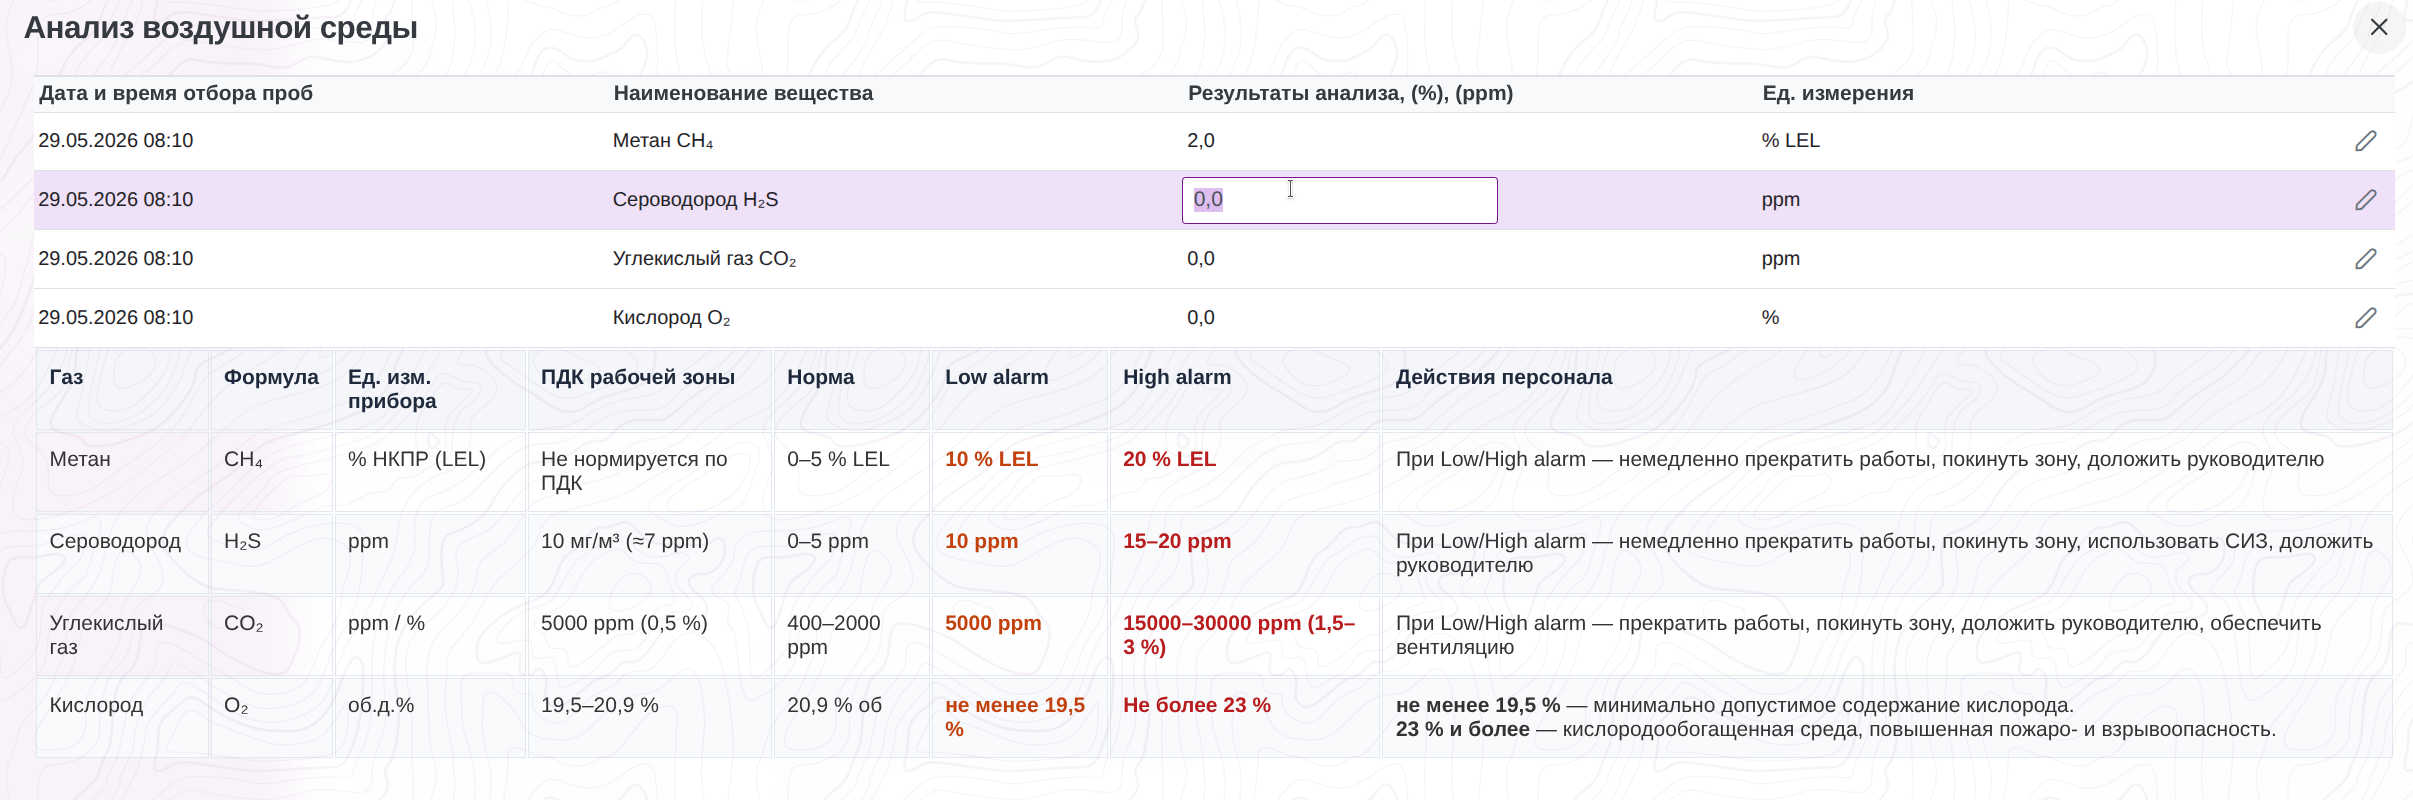Click the Дата и время отбора проб header
This screenshot has height=800, width=2413.
point(176,93)
